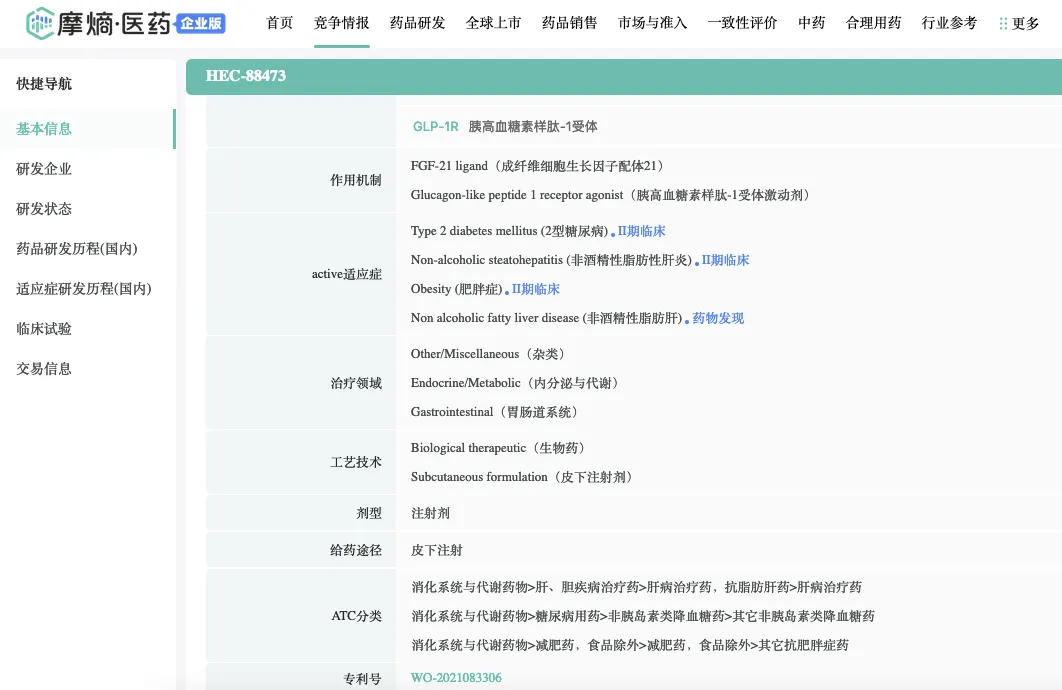Navigate to 一致性评价
This screenshot has width=1062, height=690.
[742, 23]
